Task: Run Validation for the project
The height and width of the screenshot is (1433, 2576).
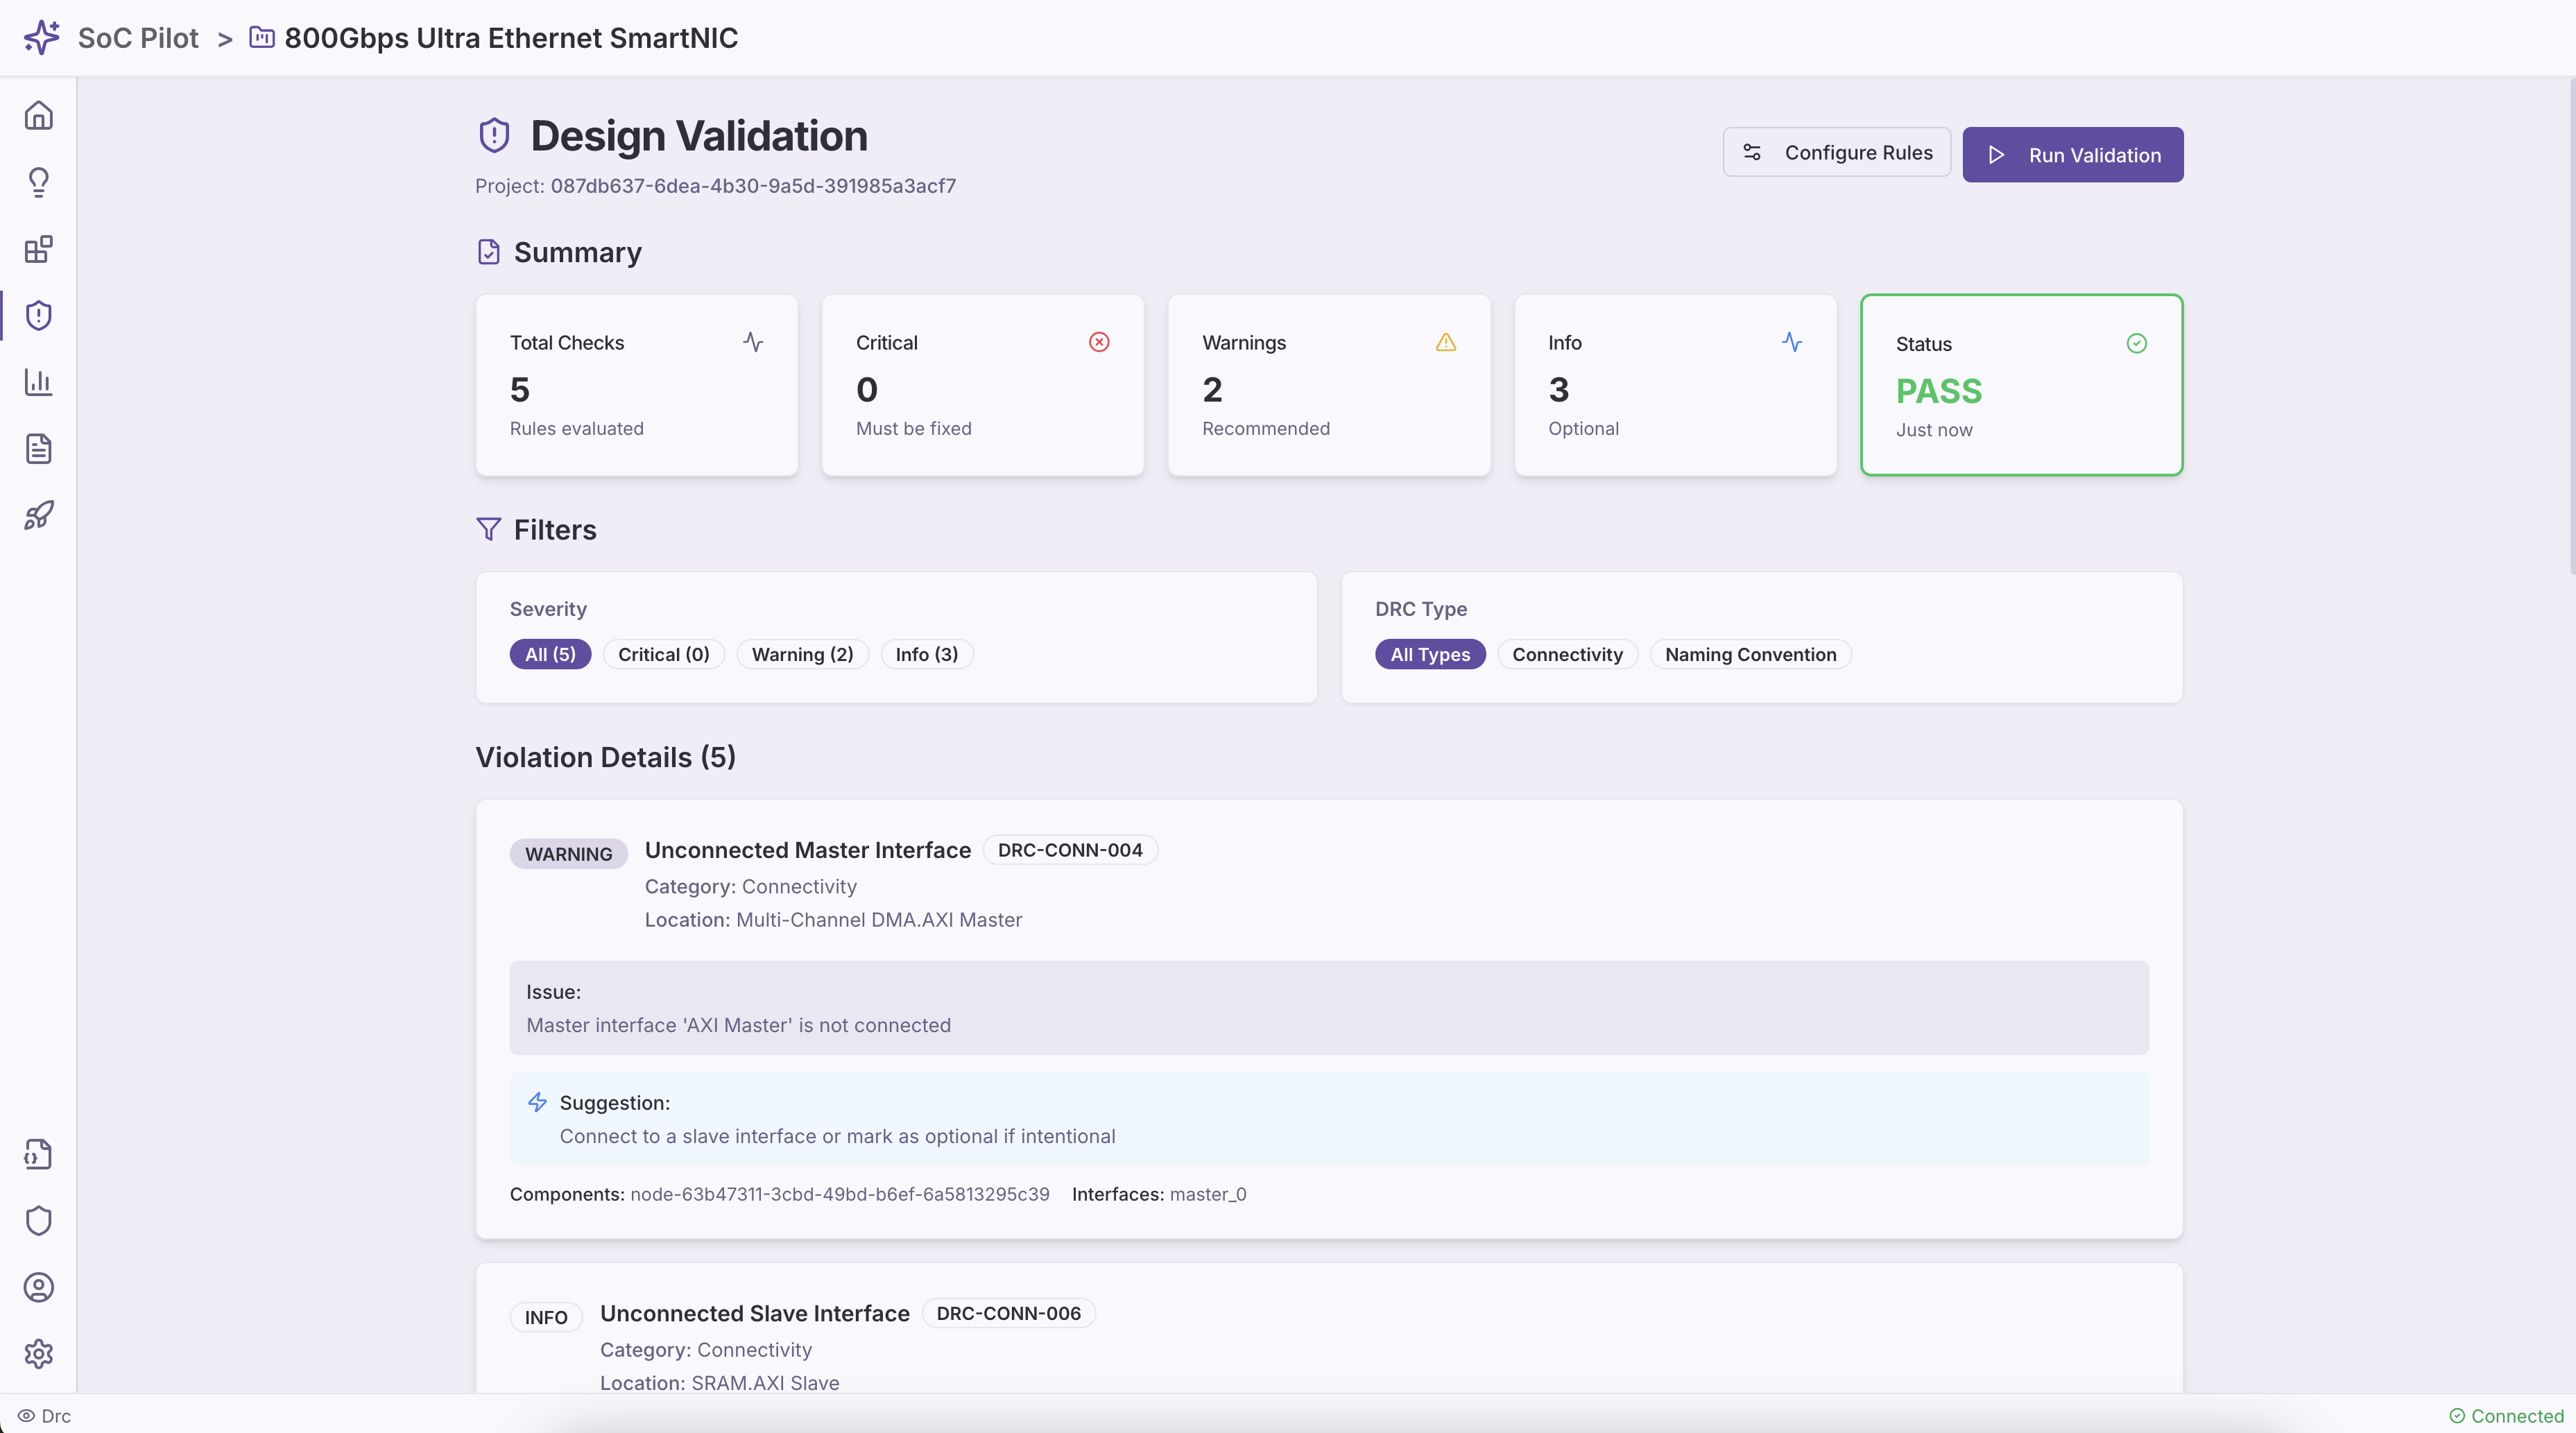Action: tap(2071, 155)
